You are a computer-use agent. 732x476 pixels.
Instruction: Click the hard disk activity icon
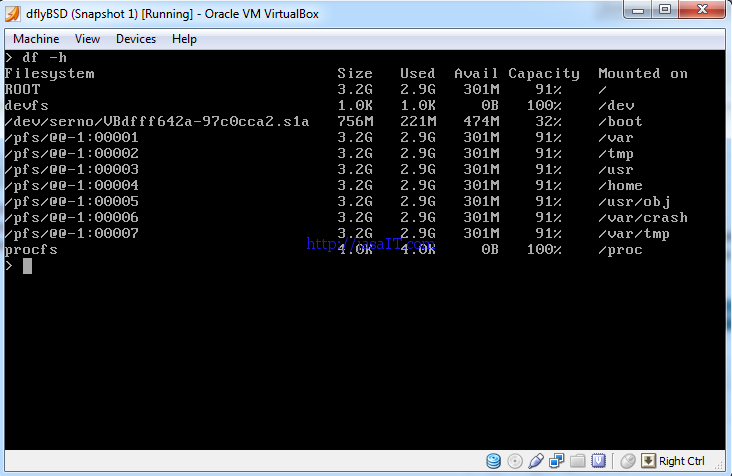pyautogui.click(x=493, y=461)
